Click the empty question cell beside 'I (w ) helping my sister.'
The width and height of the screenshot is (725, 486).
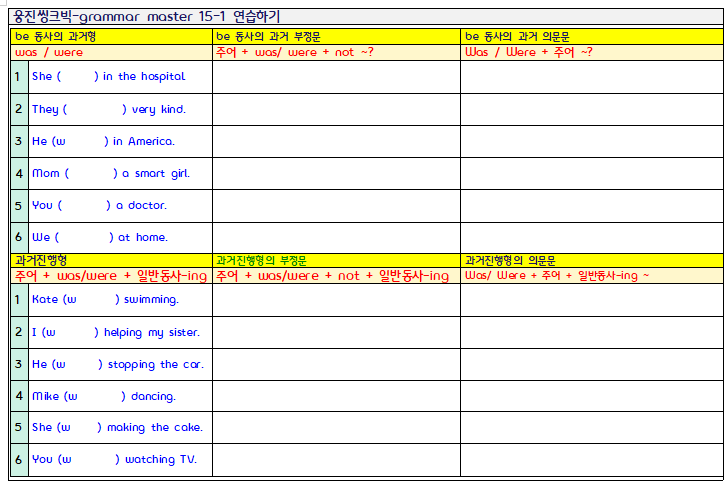pyautogui.click(x=592, y=332)
